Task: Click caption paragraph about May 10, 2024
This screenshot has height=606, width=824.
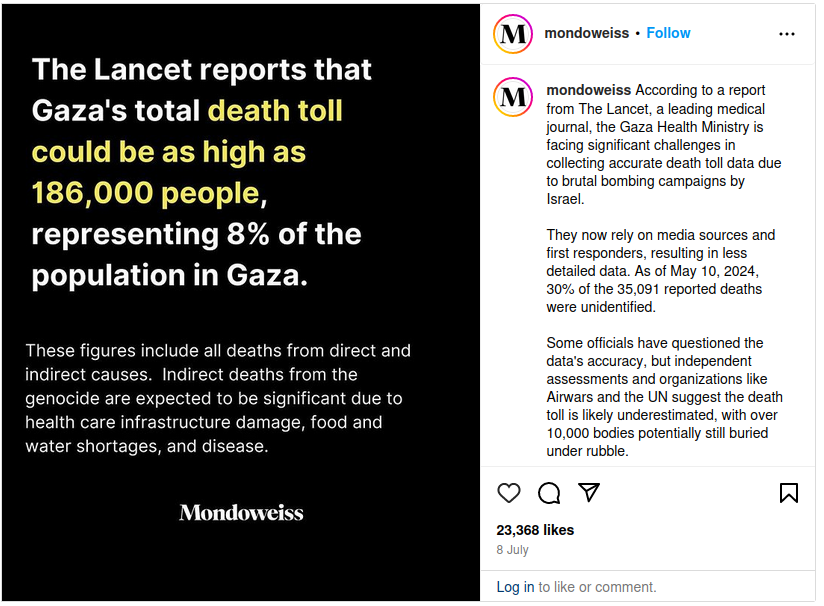Action: pyautogui.click(x=660, y=271)
